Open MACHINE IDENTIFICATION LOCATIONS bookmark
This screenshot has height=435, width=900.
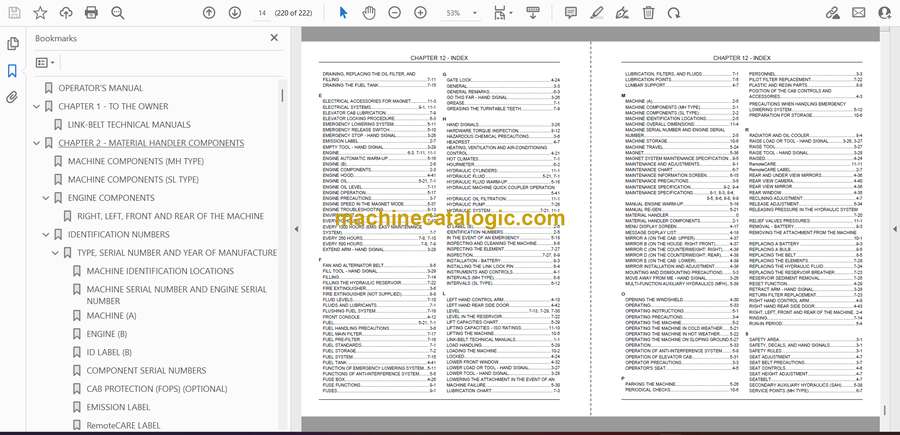tap(160, 271)
